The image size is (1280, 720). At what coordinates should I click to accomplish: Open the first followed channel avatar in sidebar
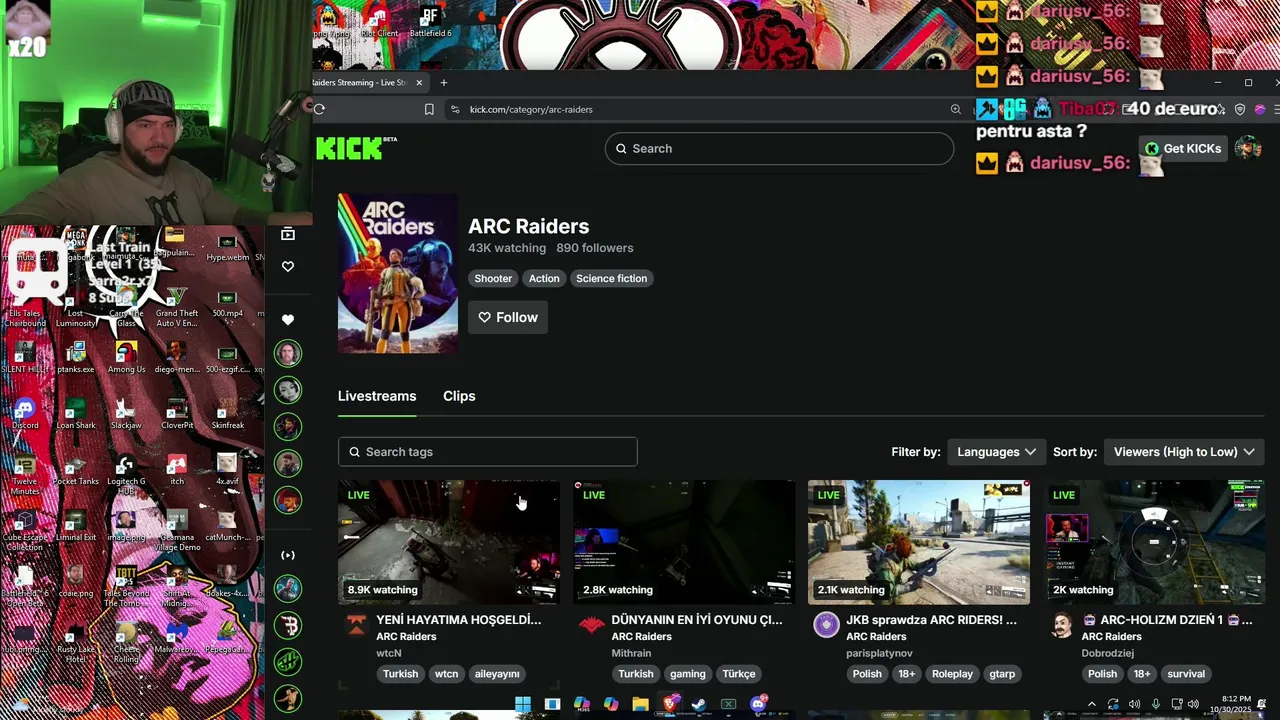[x=288, y=353]
